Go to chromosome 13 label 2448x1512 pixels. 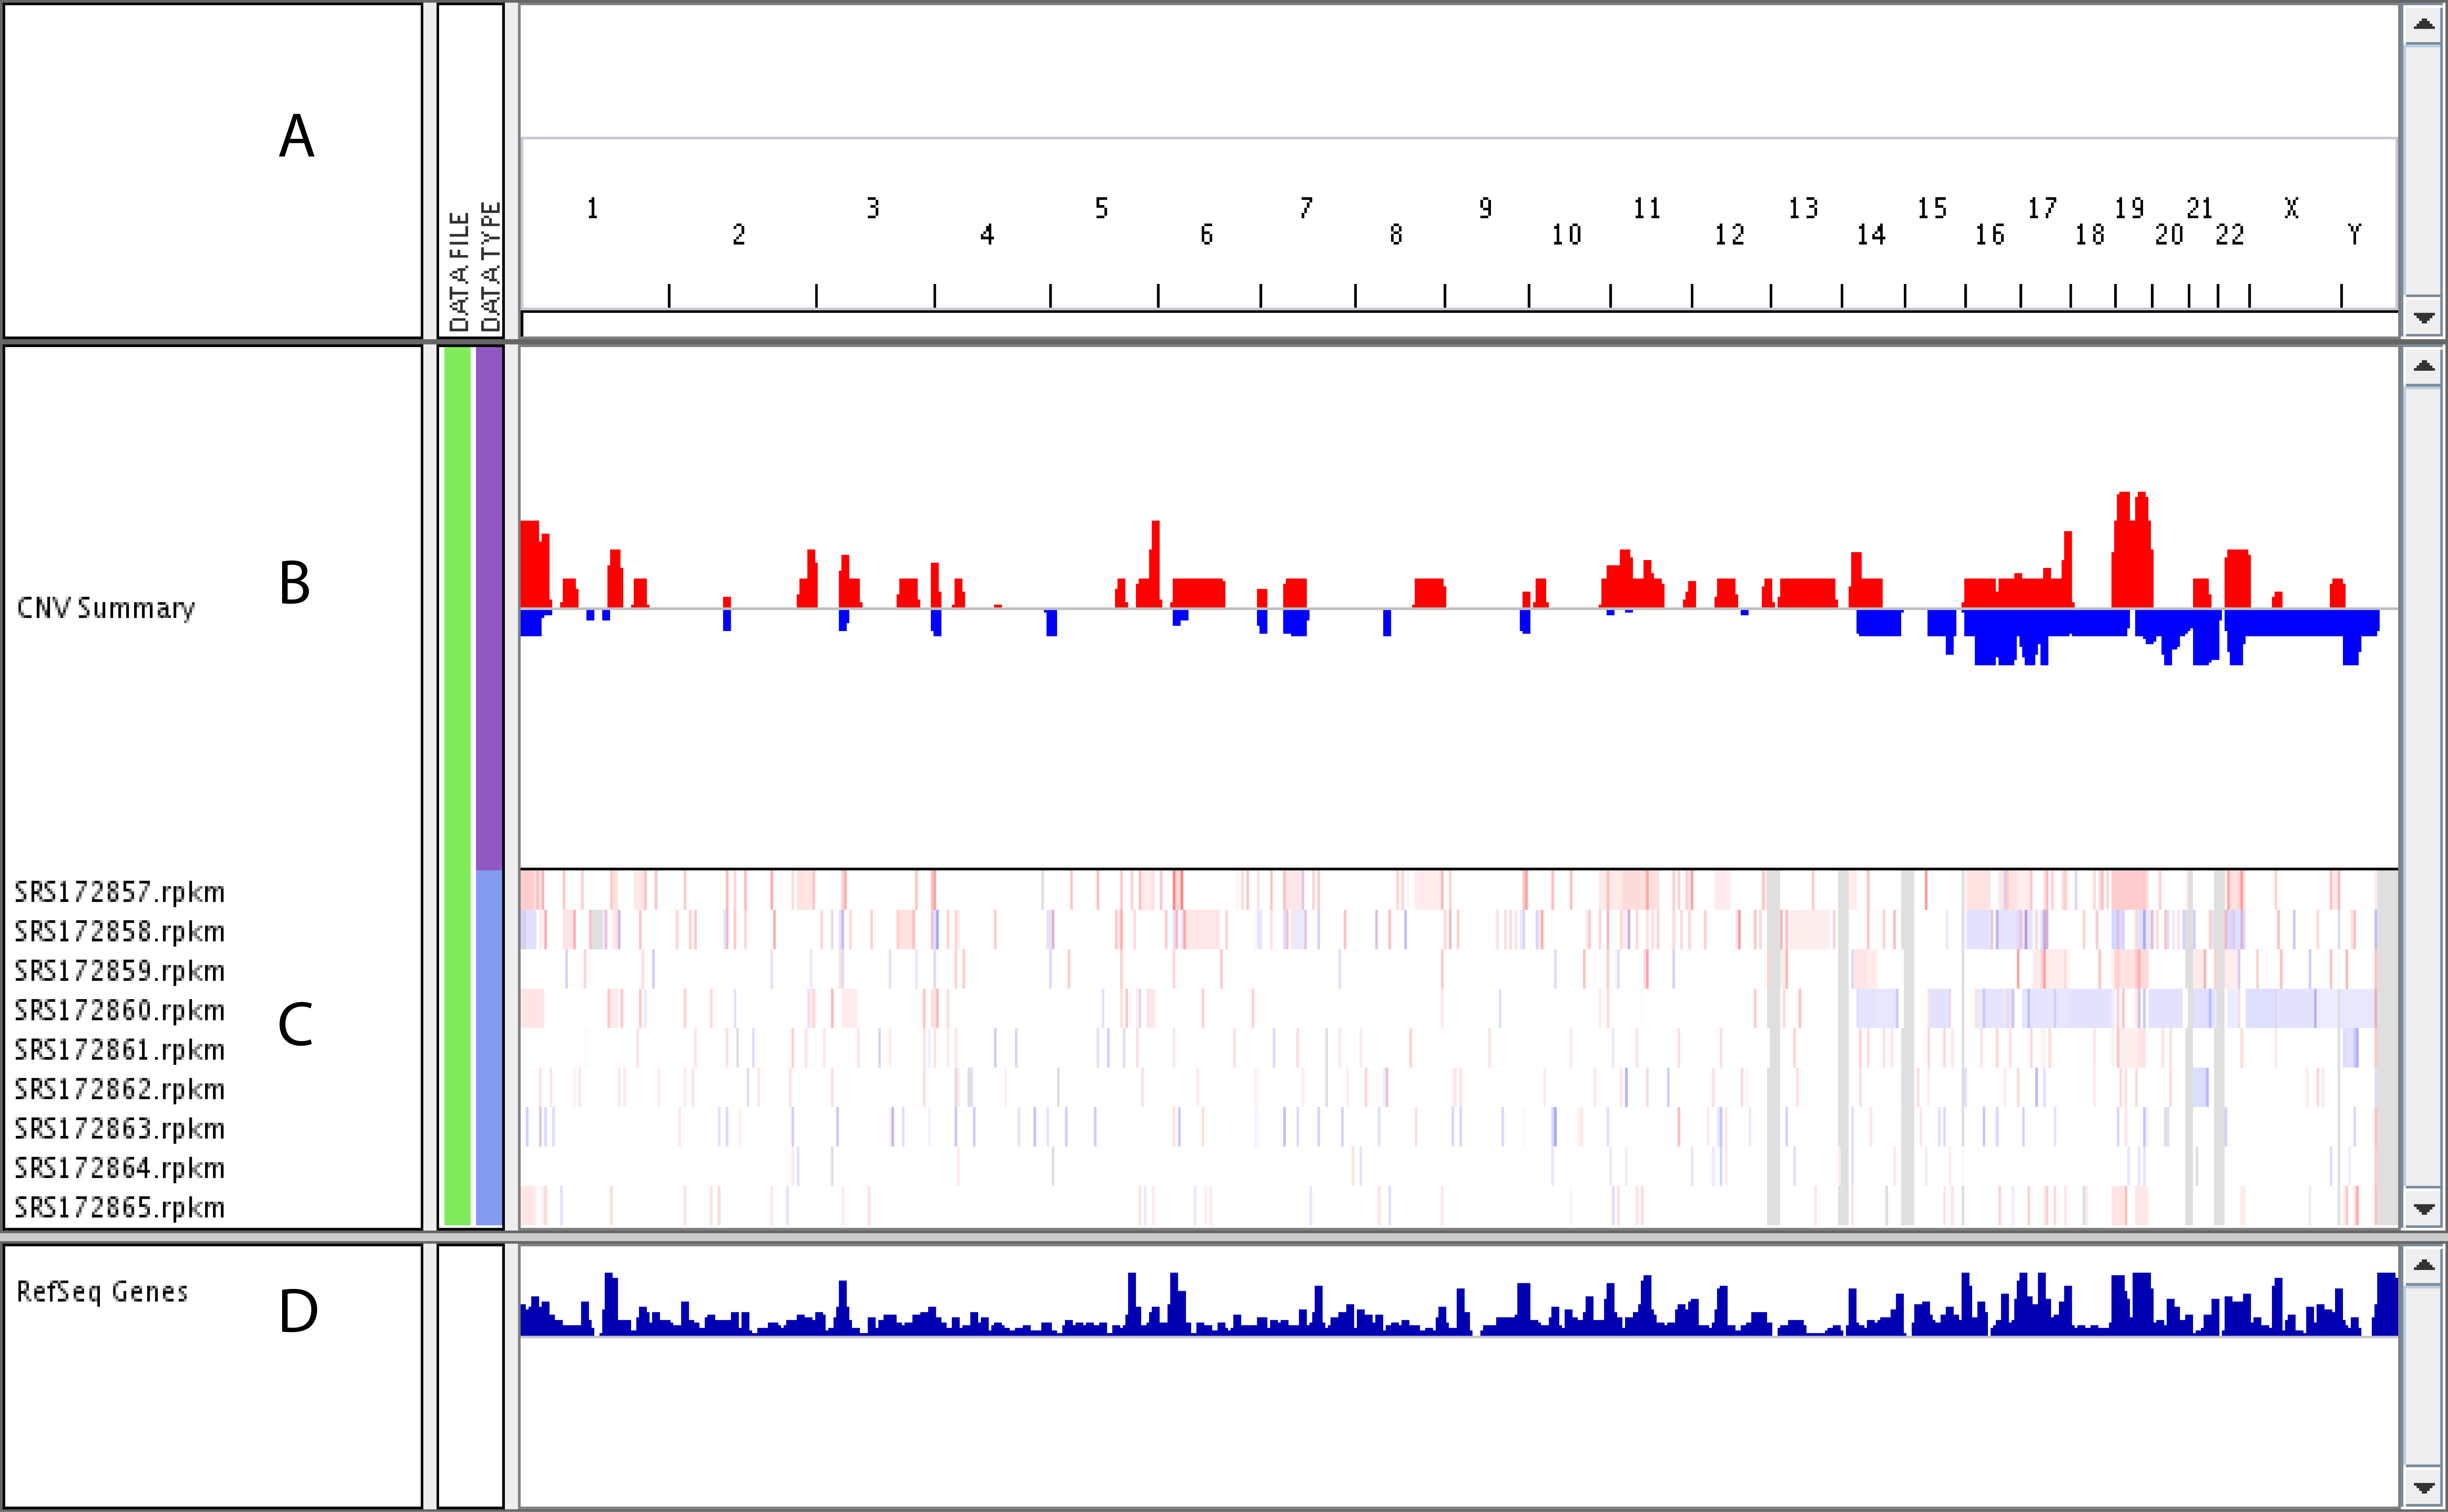[1804, 208]
